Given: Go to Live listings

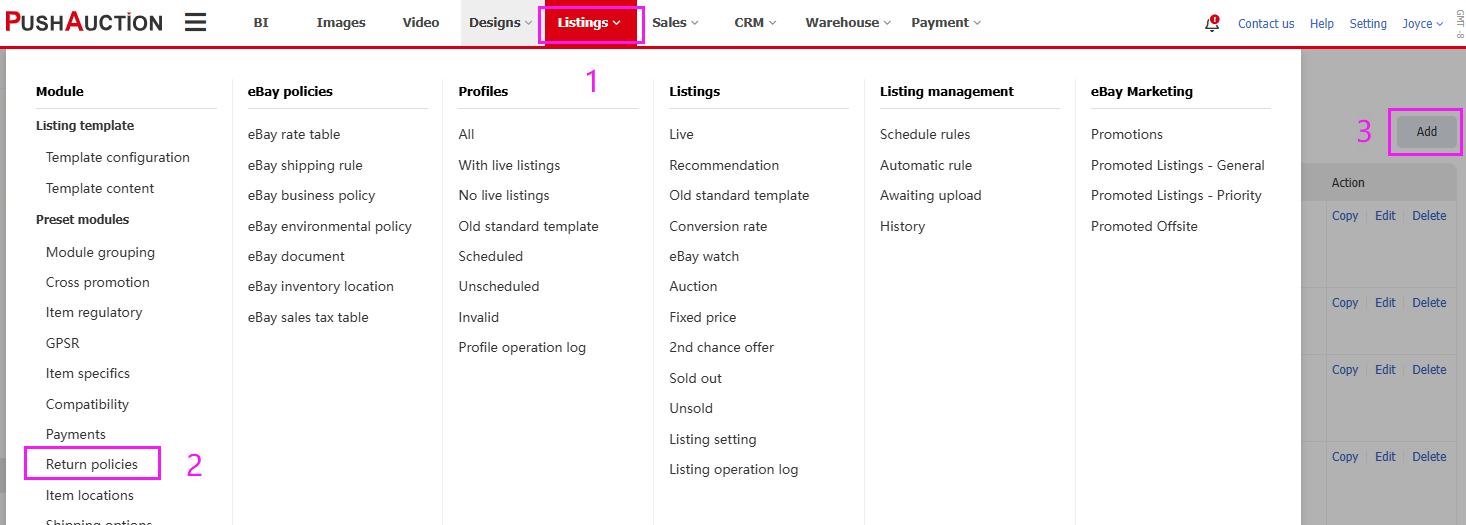Looking at the screenshot, I should (681, 134).
